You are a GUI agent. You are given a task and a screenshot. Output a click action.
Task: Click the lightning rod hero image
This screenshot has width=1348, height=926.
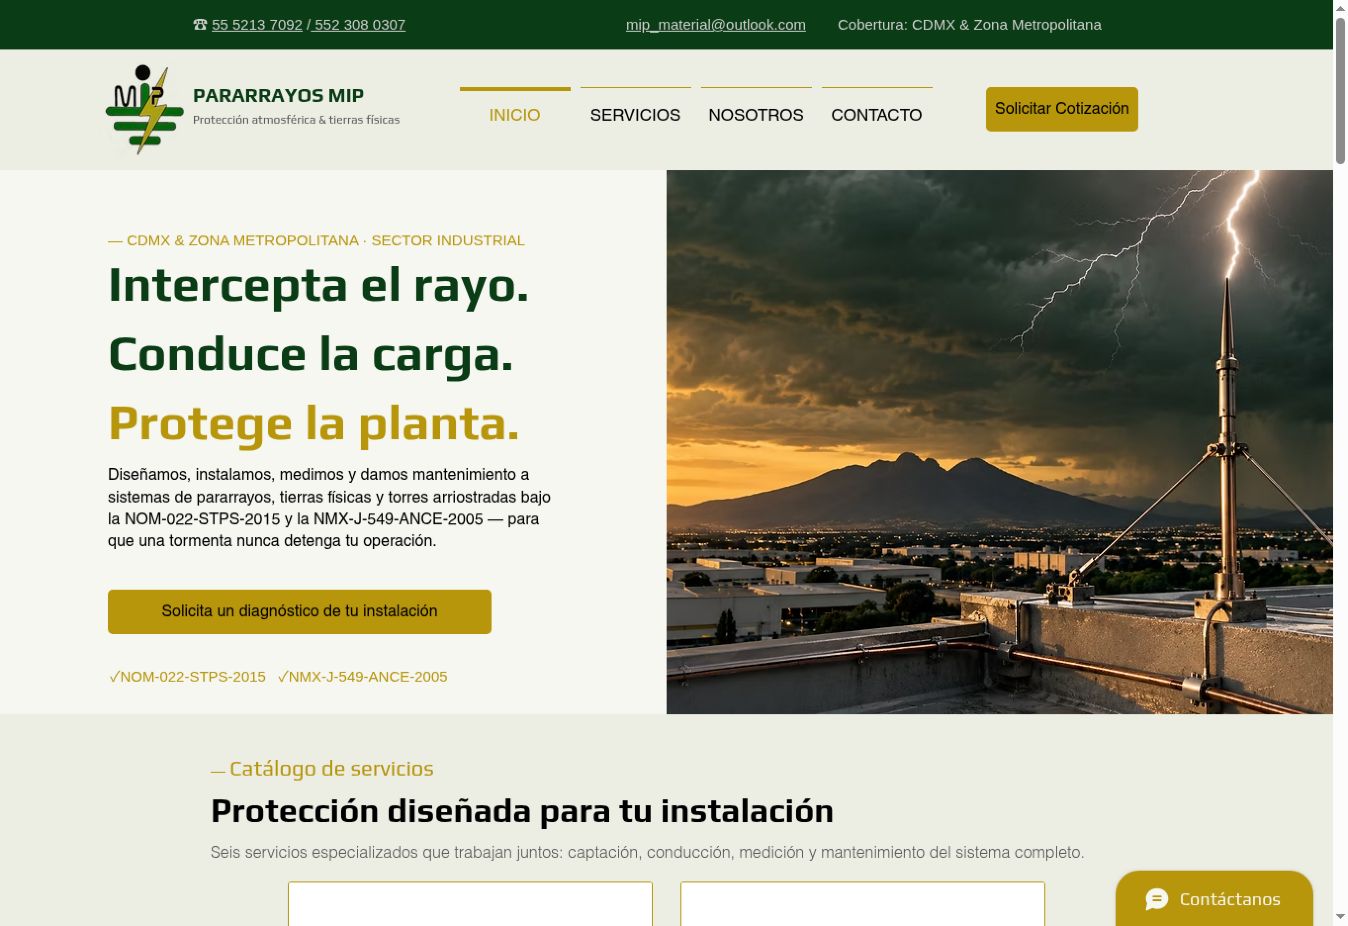pos(999,442)
